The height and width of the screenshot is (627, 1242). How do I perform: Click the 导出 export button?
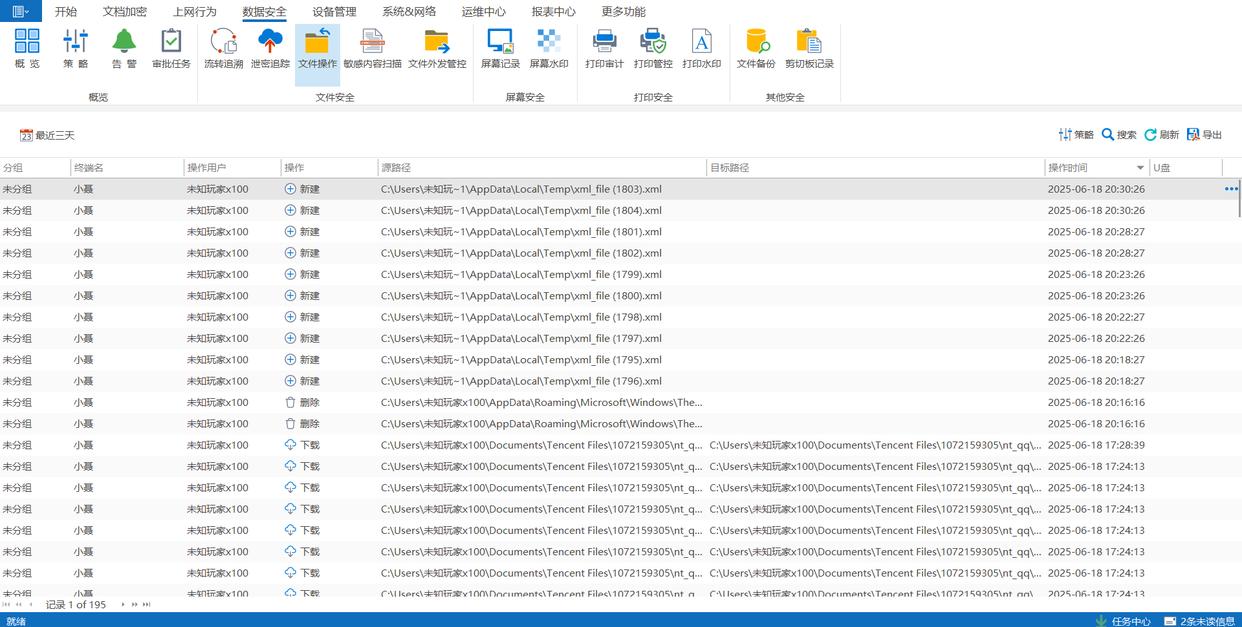(1205, 135)
